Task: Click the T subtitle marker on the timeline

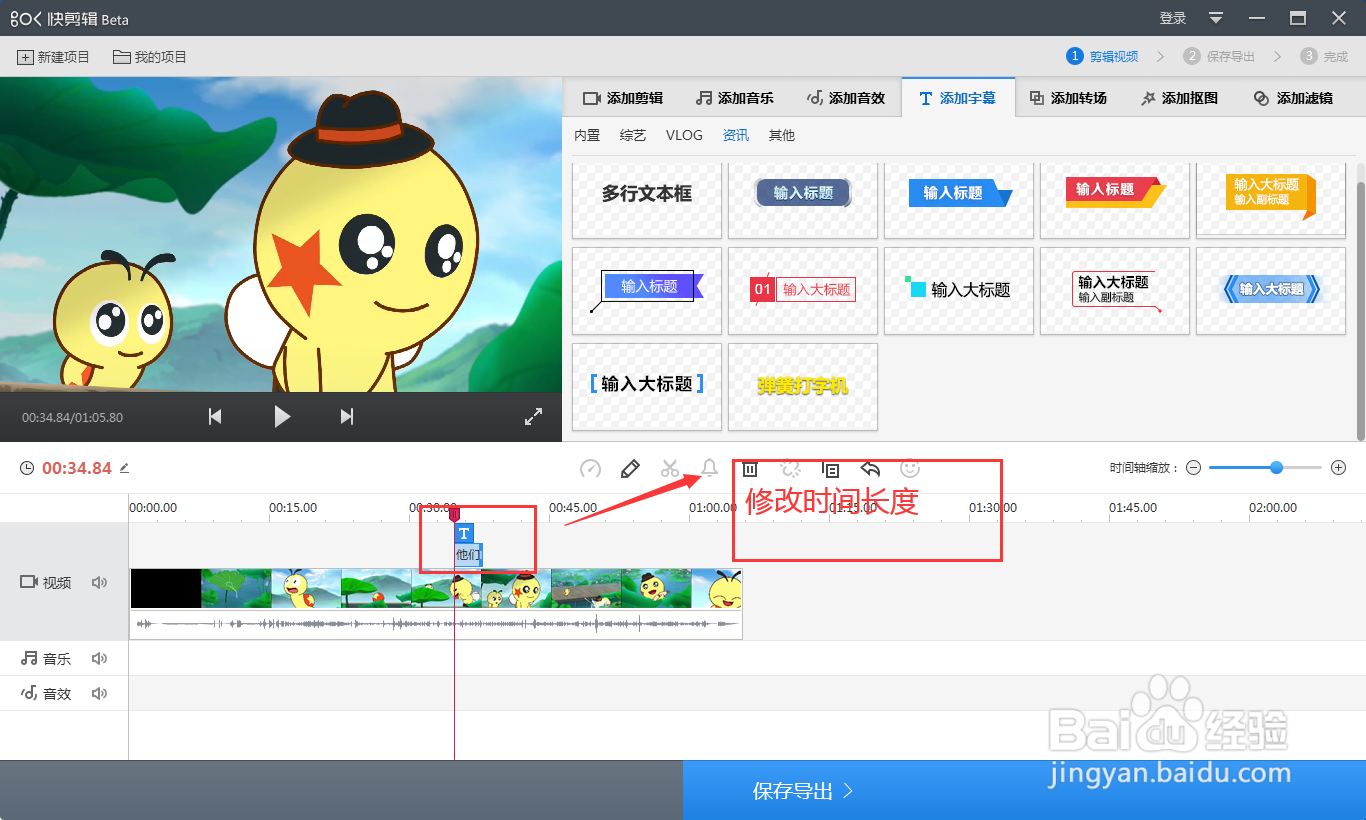Action: pos(464,534)
